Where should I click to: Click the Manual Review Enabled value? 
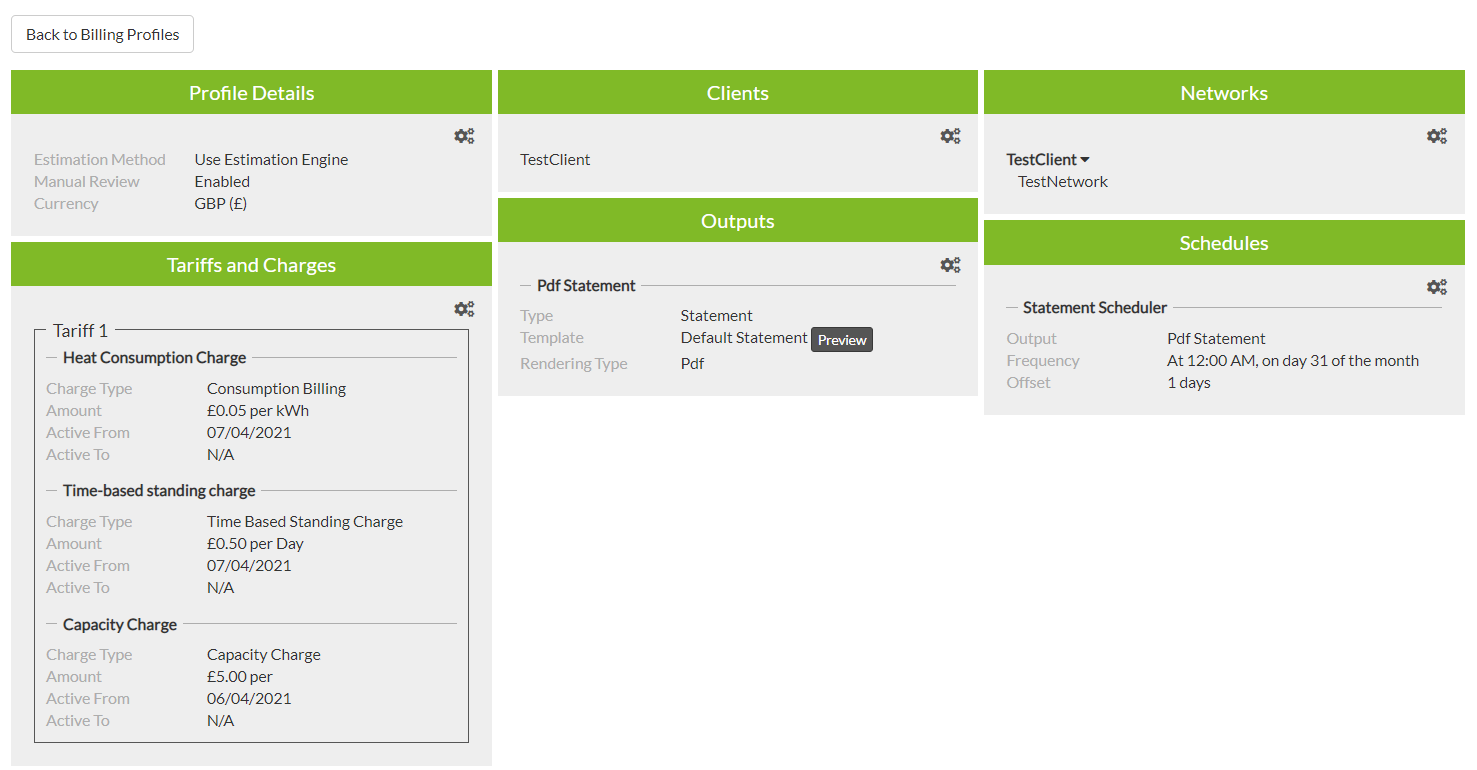tap(222, 181)
